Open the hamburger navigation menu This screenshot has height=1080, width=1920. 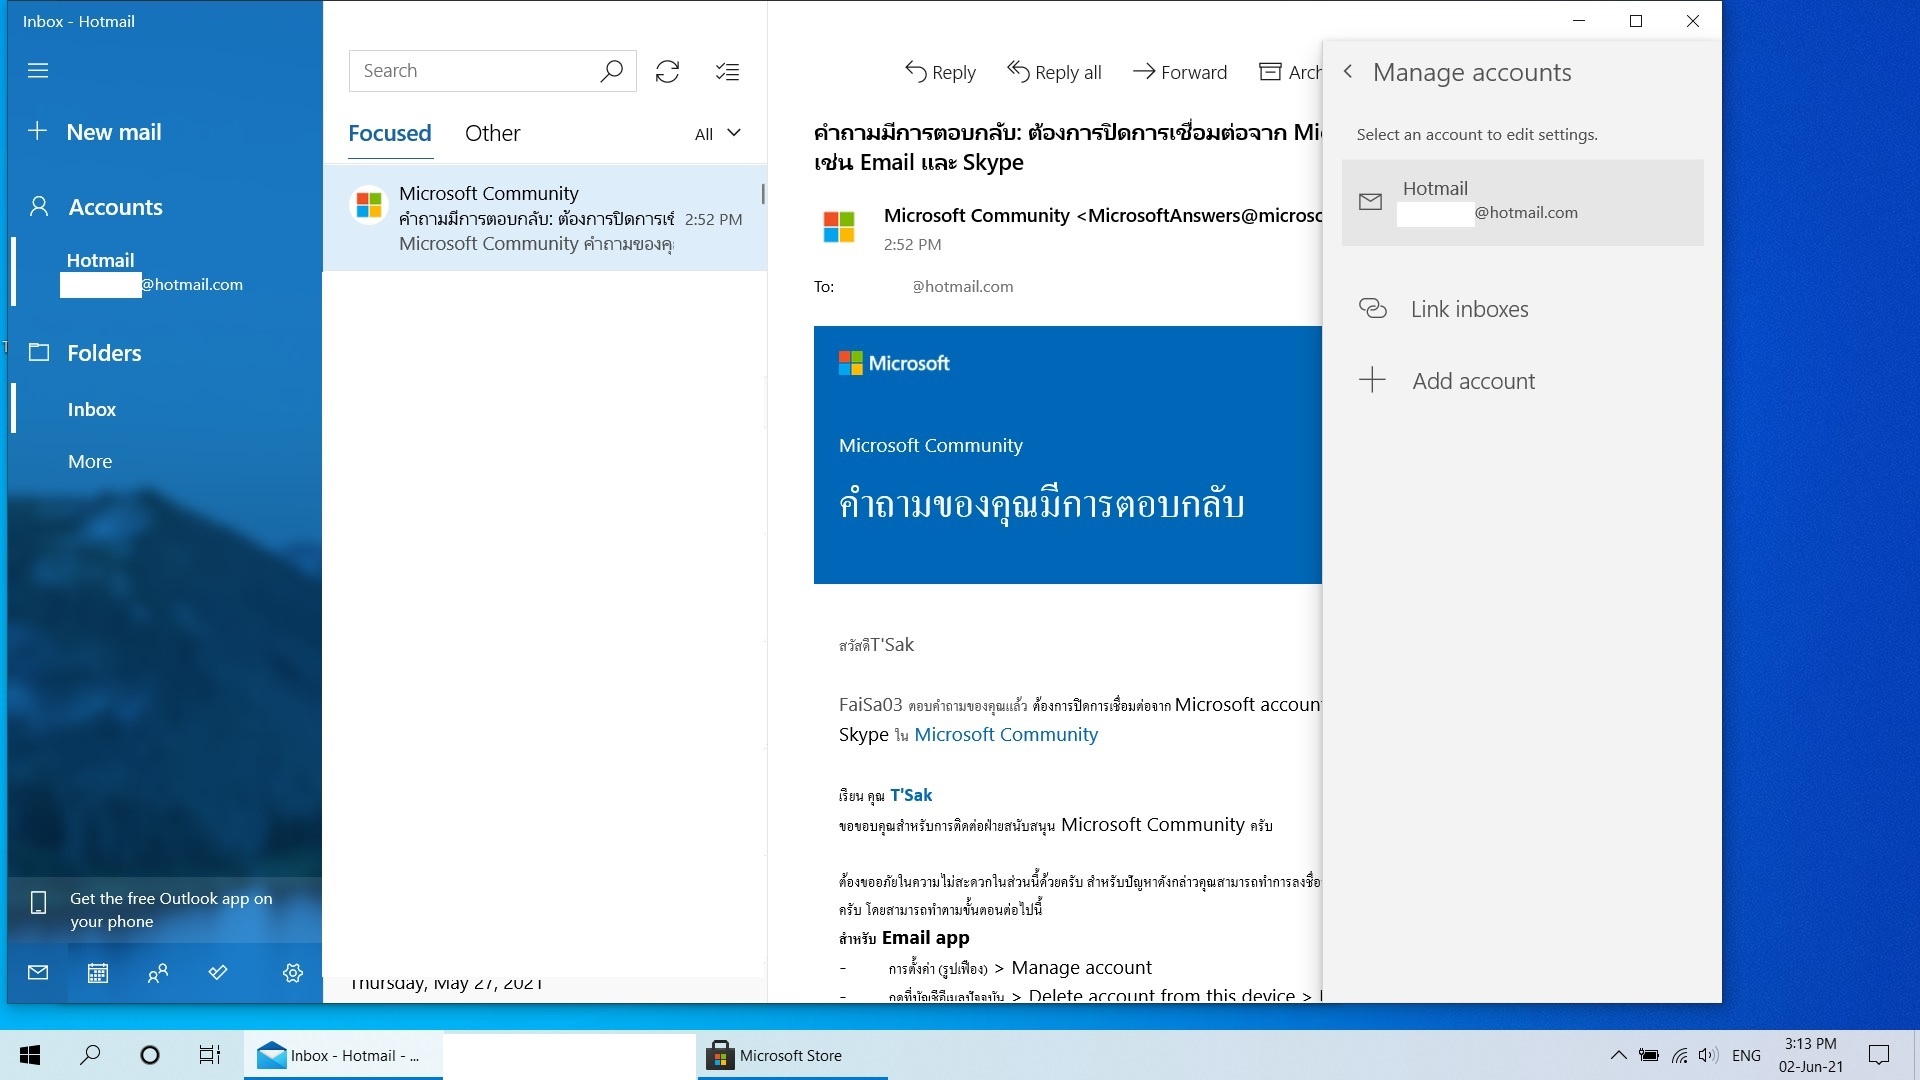click(38, 71)
